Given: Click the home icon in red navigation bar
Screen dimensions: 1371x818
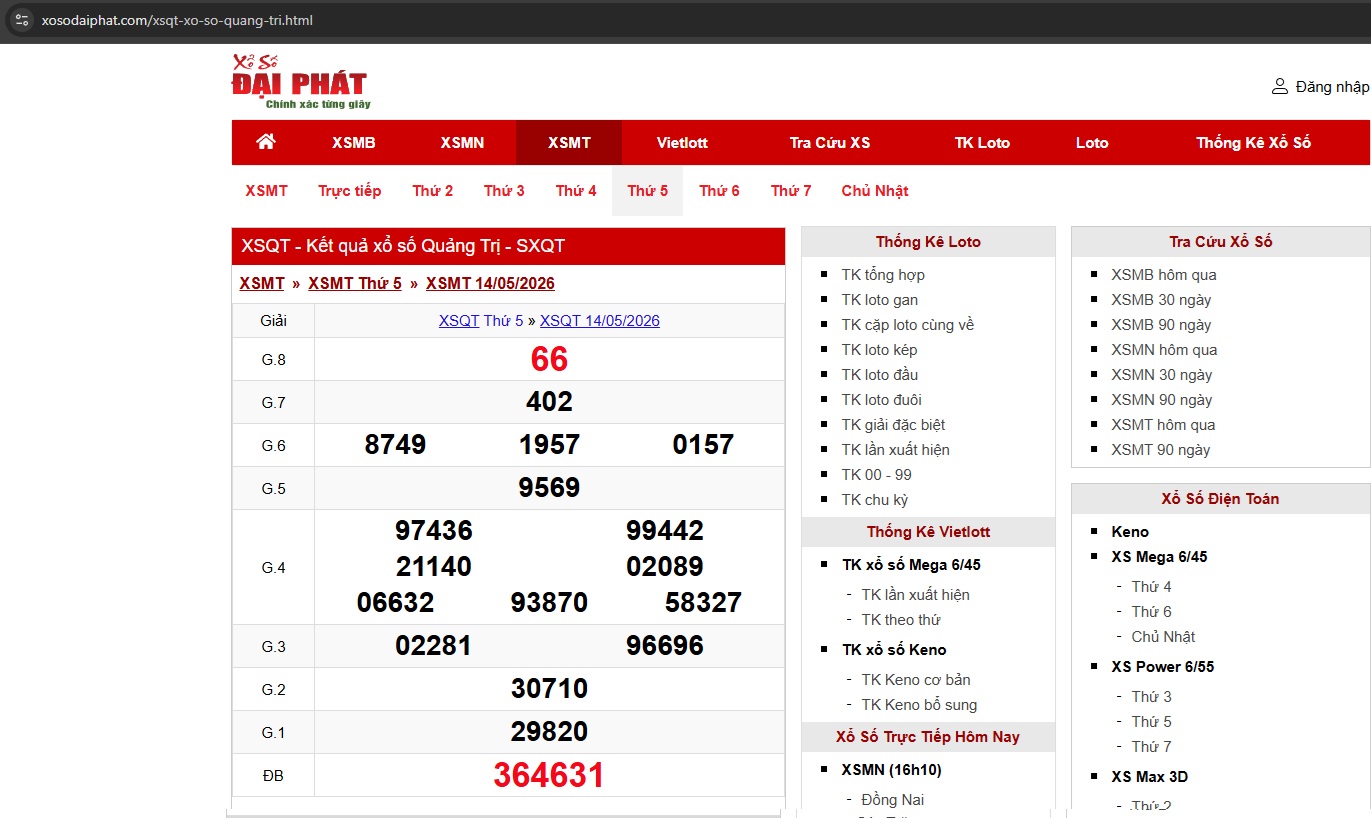Looking at the screenshot, I should coord(266,142).
